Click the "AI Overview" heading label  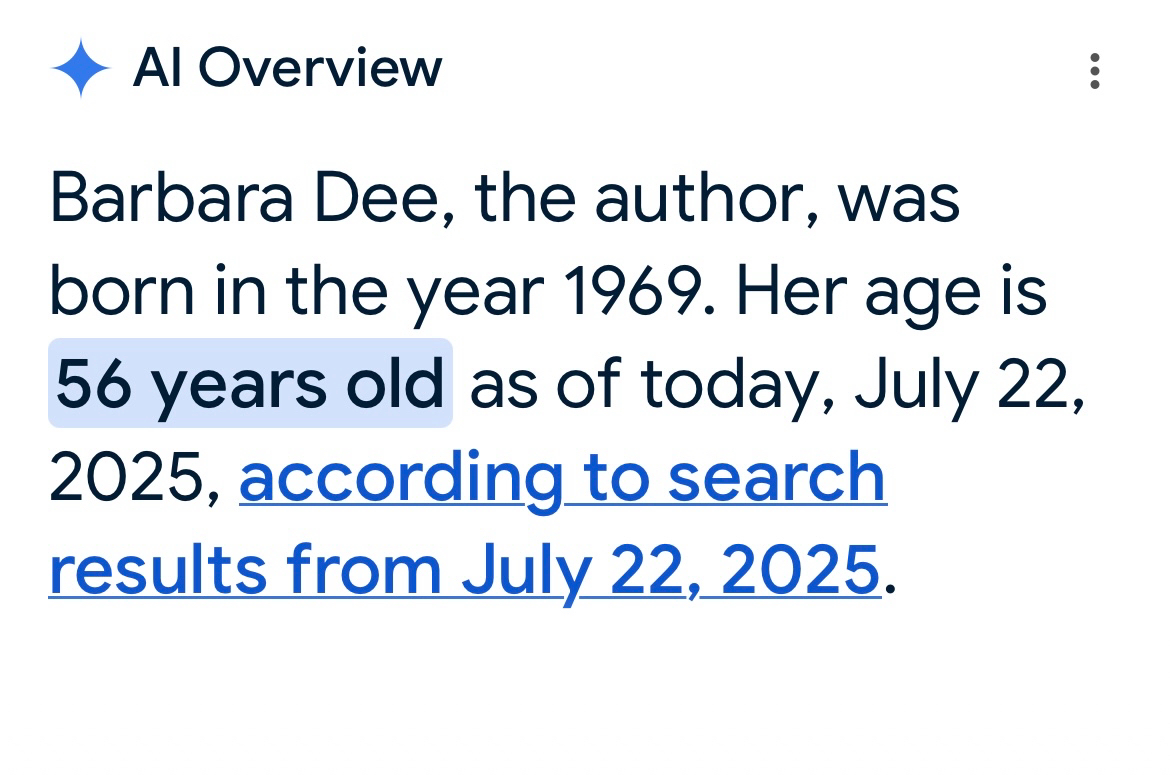click(x=287, y=69)
